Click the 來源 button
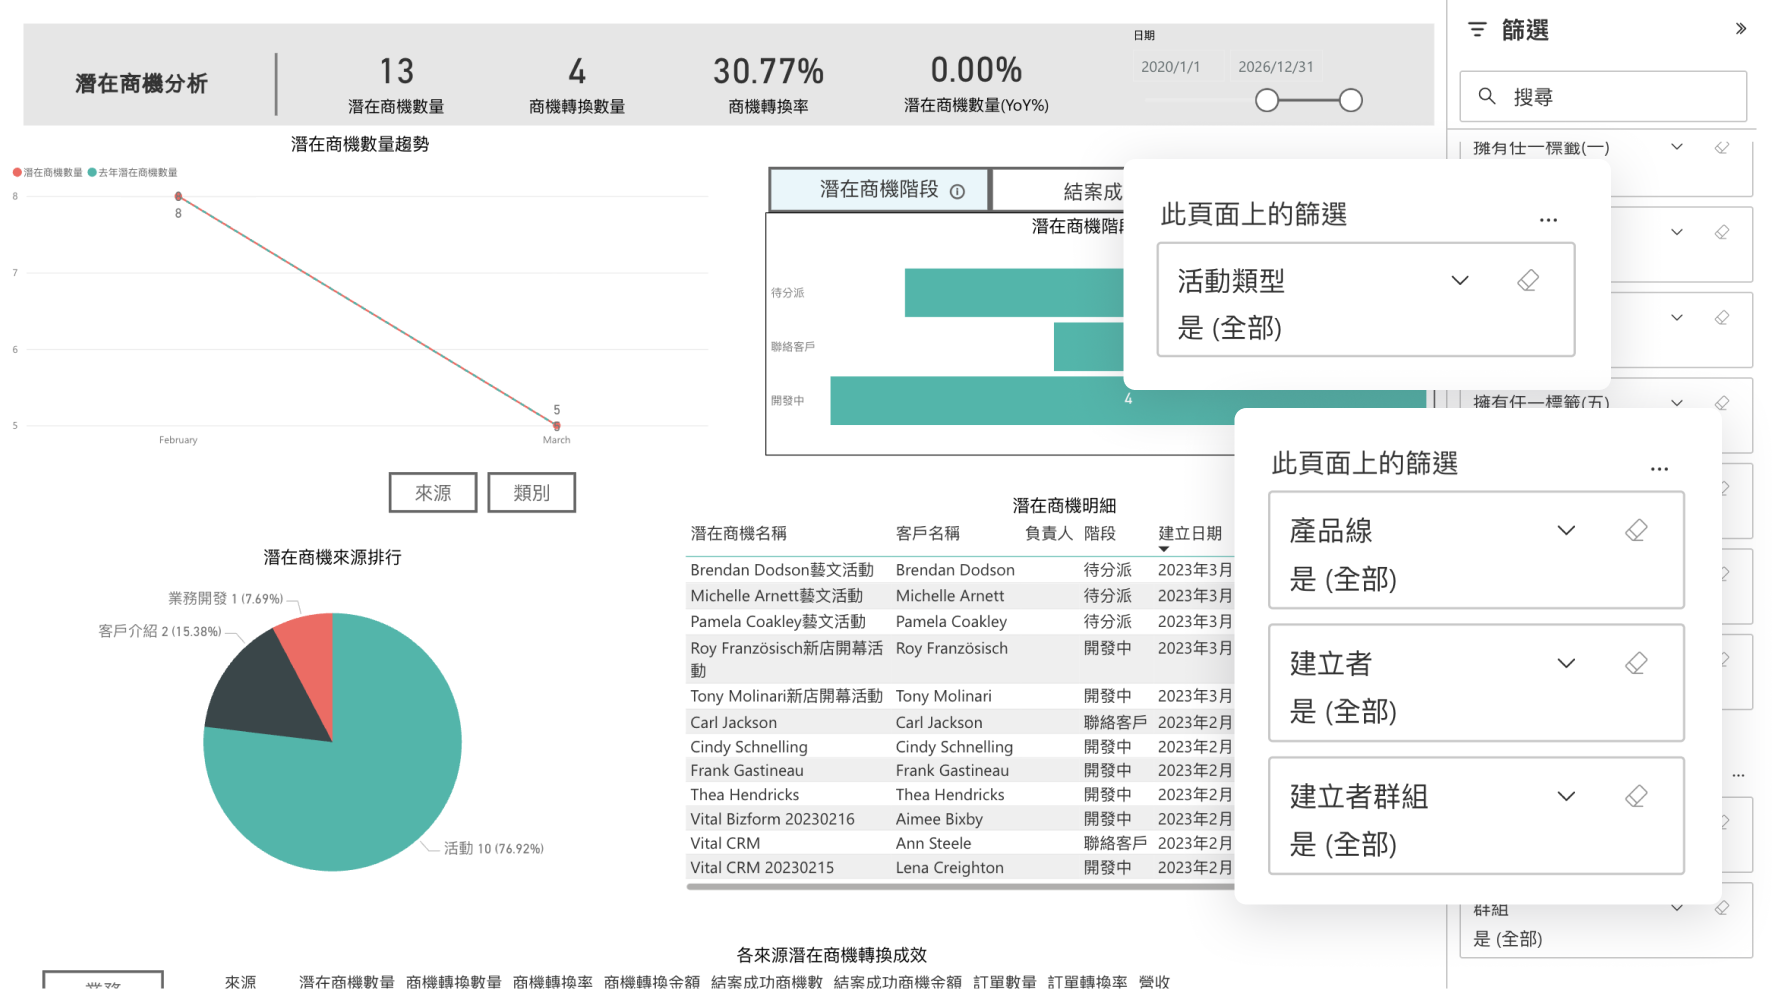1775x989 pixels. [x=433, y=493]
